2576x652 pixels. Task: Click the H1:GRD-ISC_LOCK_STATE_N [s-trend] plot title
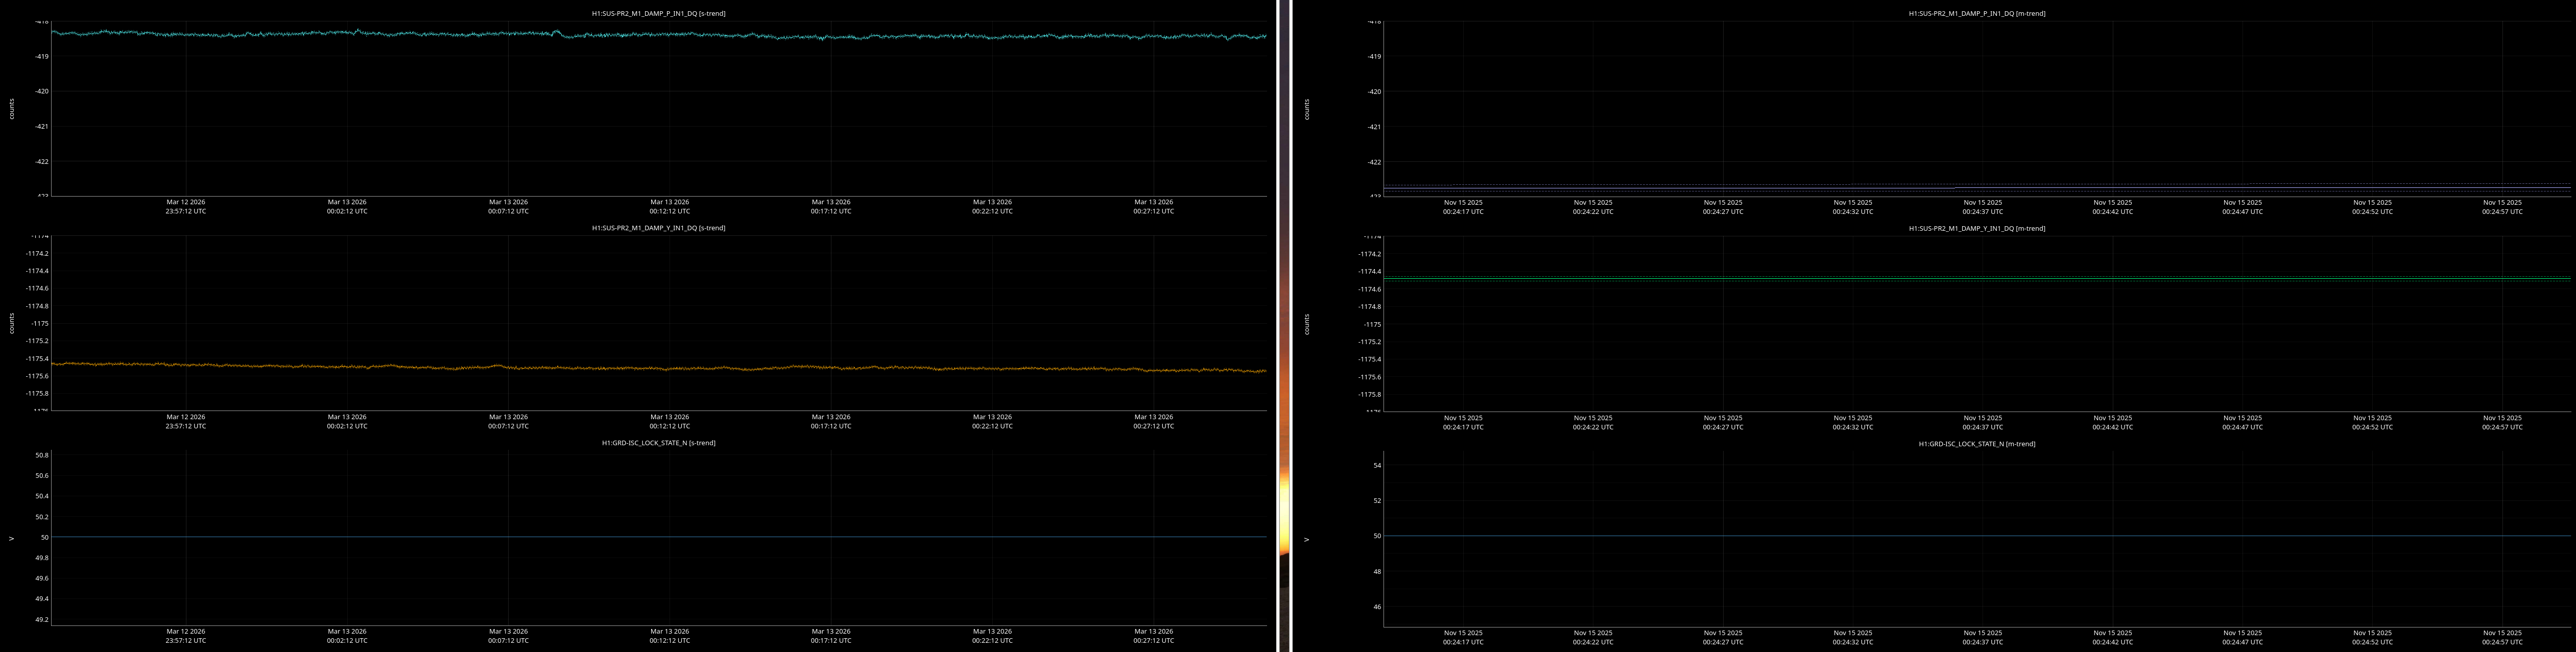pos(658,443)
